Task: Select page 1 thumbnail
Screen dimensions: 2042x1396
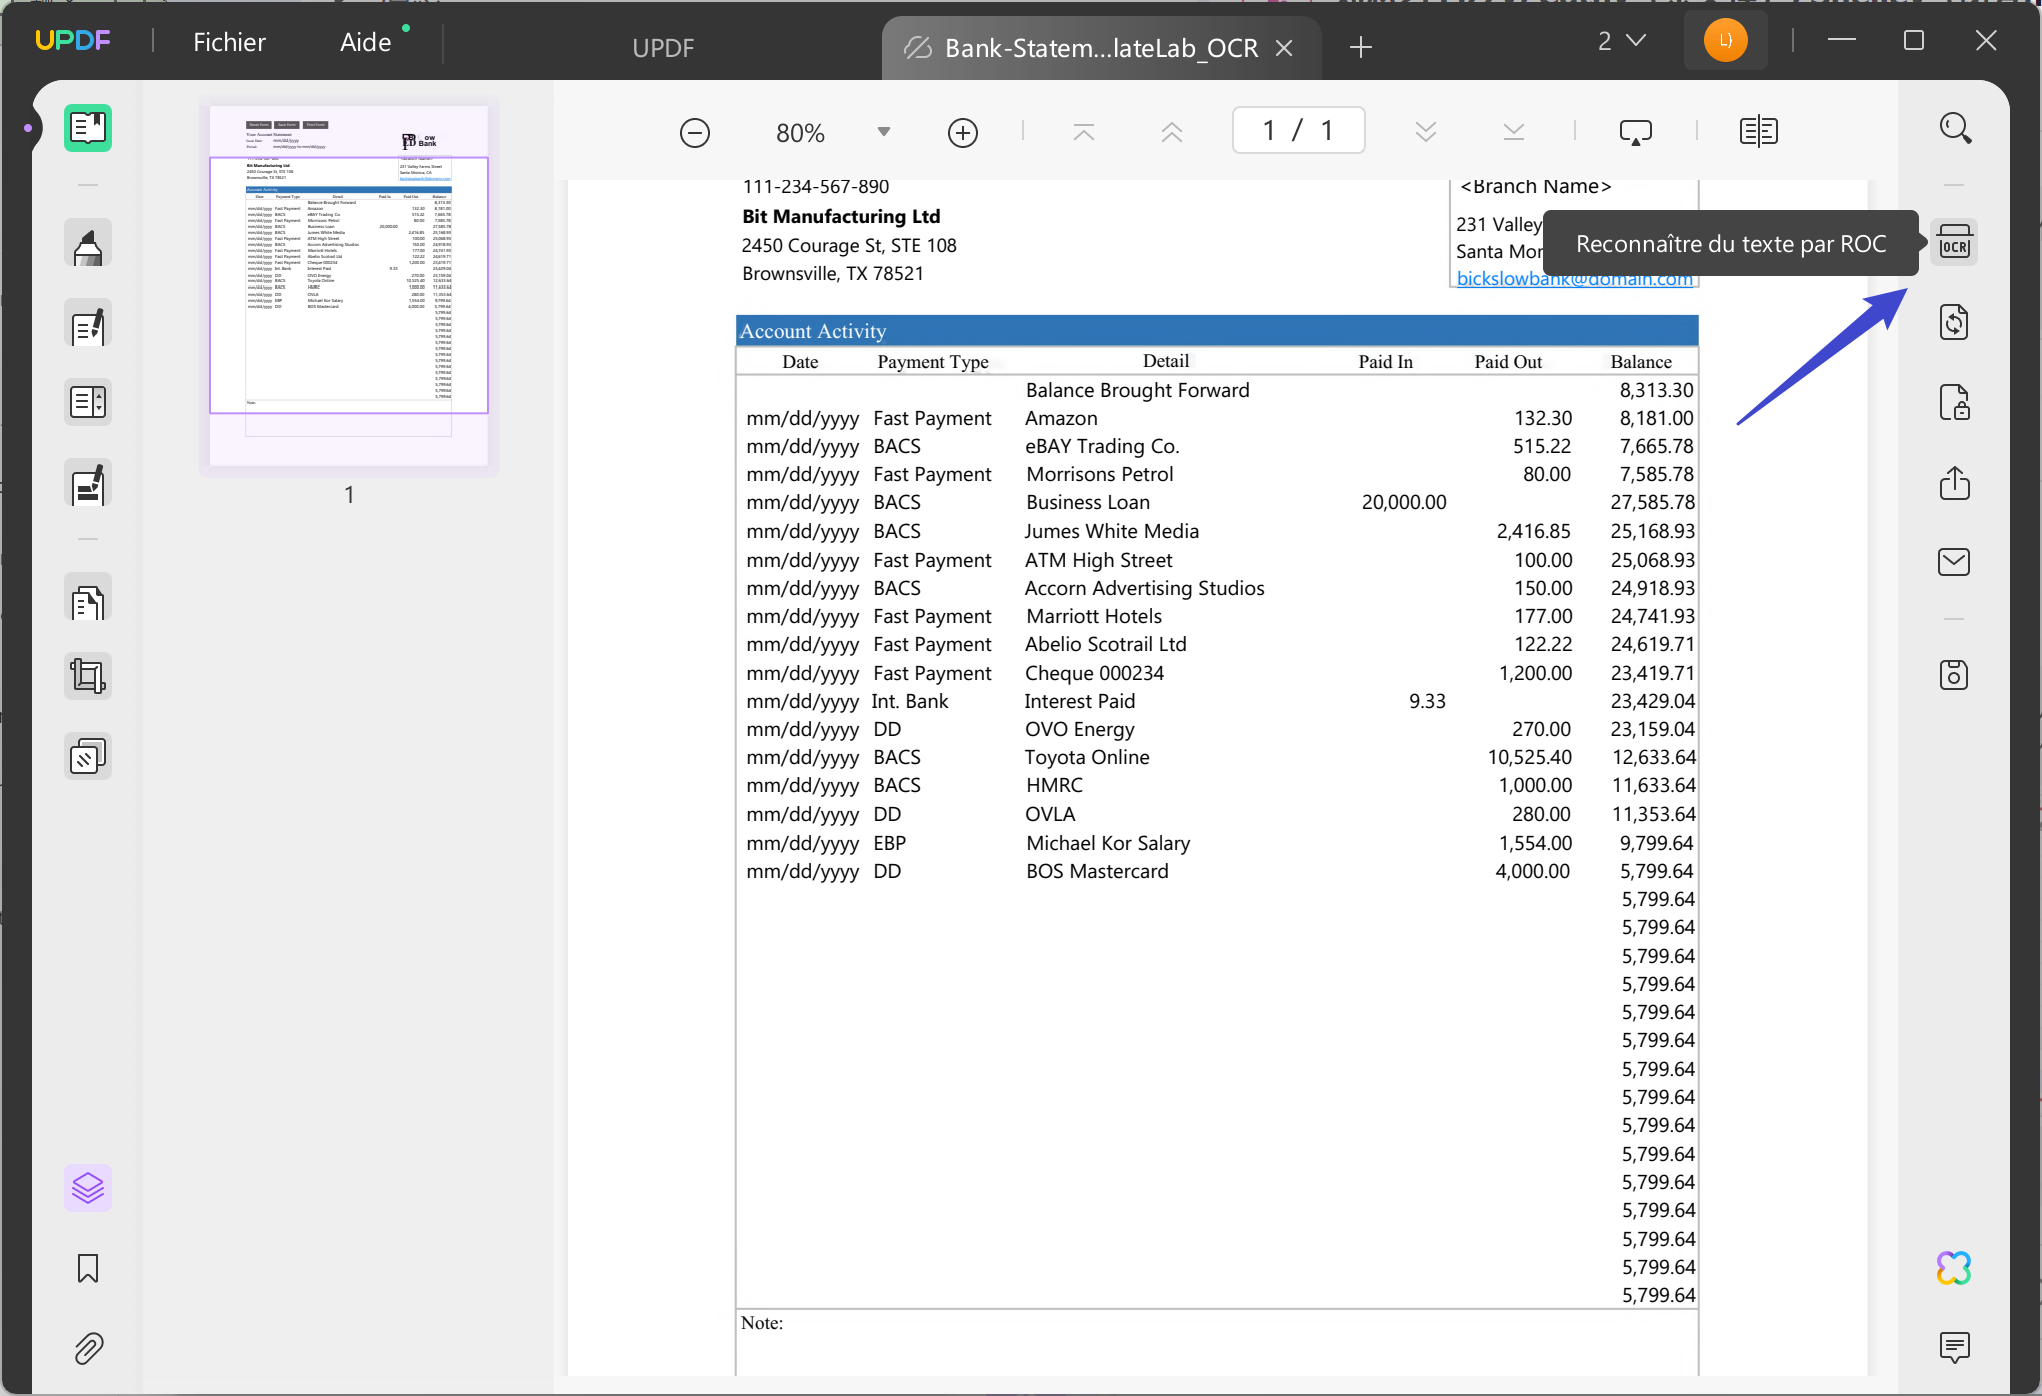Action: tap(349, 286)
